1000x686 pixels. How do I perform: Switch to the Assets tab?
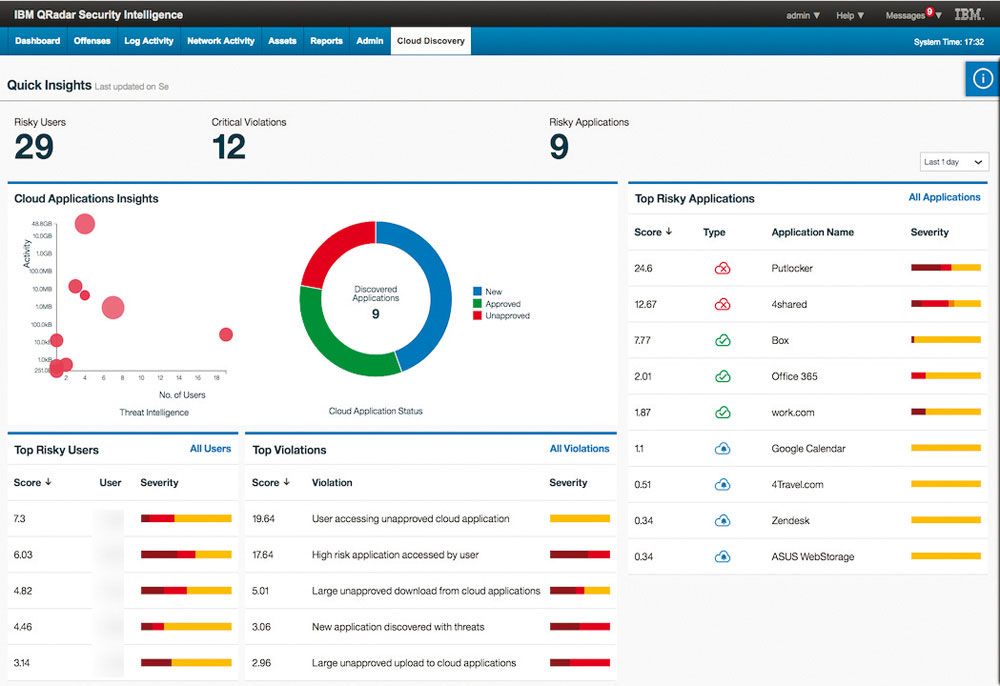pos(282,41)
